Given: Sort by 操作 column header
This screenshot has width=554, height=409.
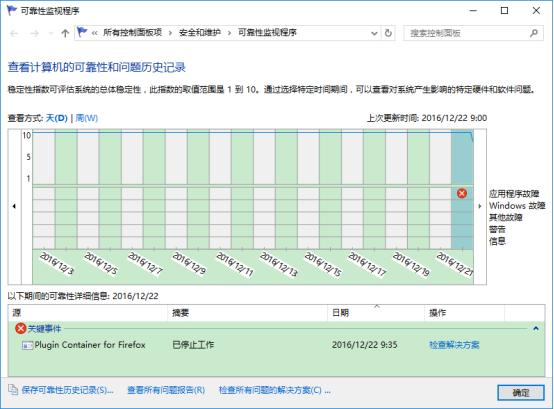Looking at the screenshot, I should click(x=465, y=313).
